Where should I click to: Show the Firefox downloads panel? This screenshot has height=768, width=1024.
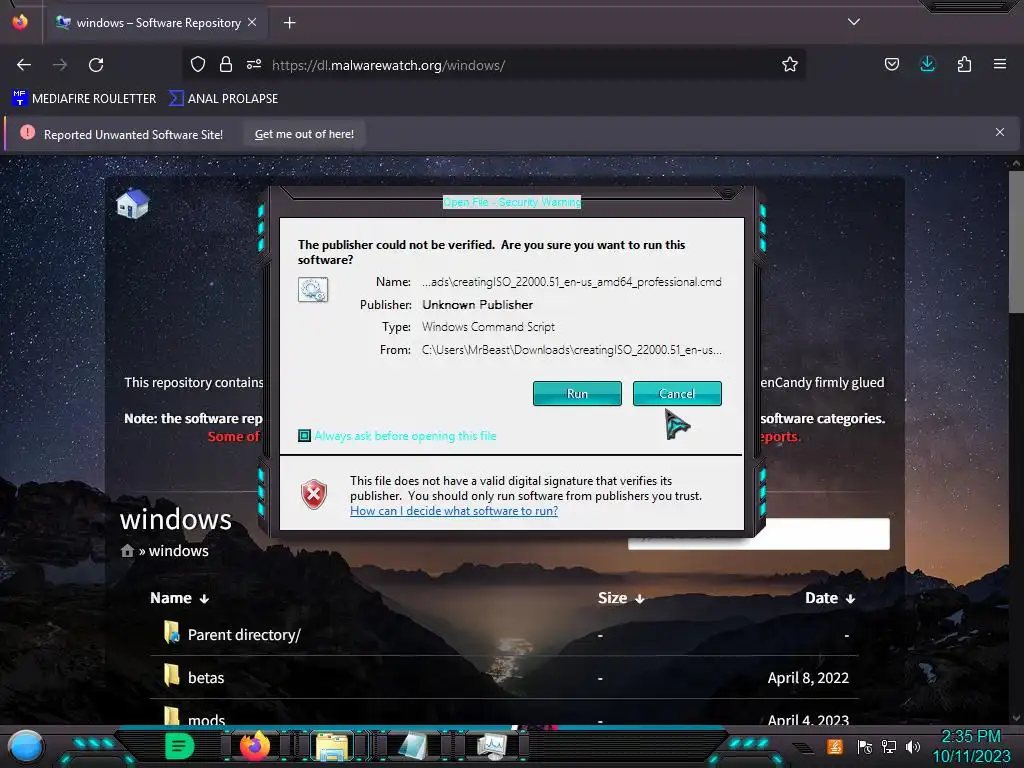pos(927,64)
